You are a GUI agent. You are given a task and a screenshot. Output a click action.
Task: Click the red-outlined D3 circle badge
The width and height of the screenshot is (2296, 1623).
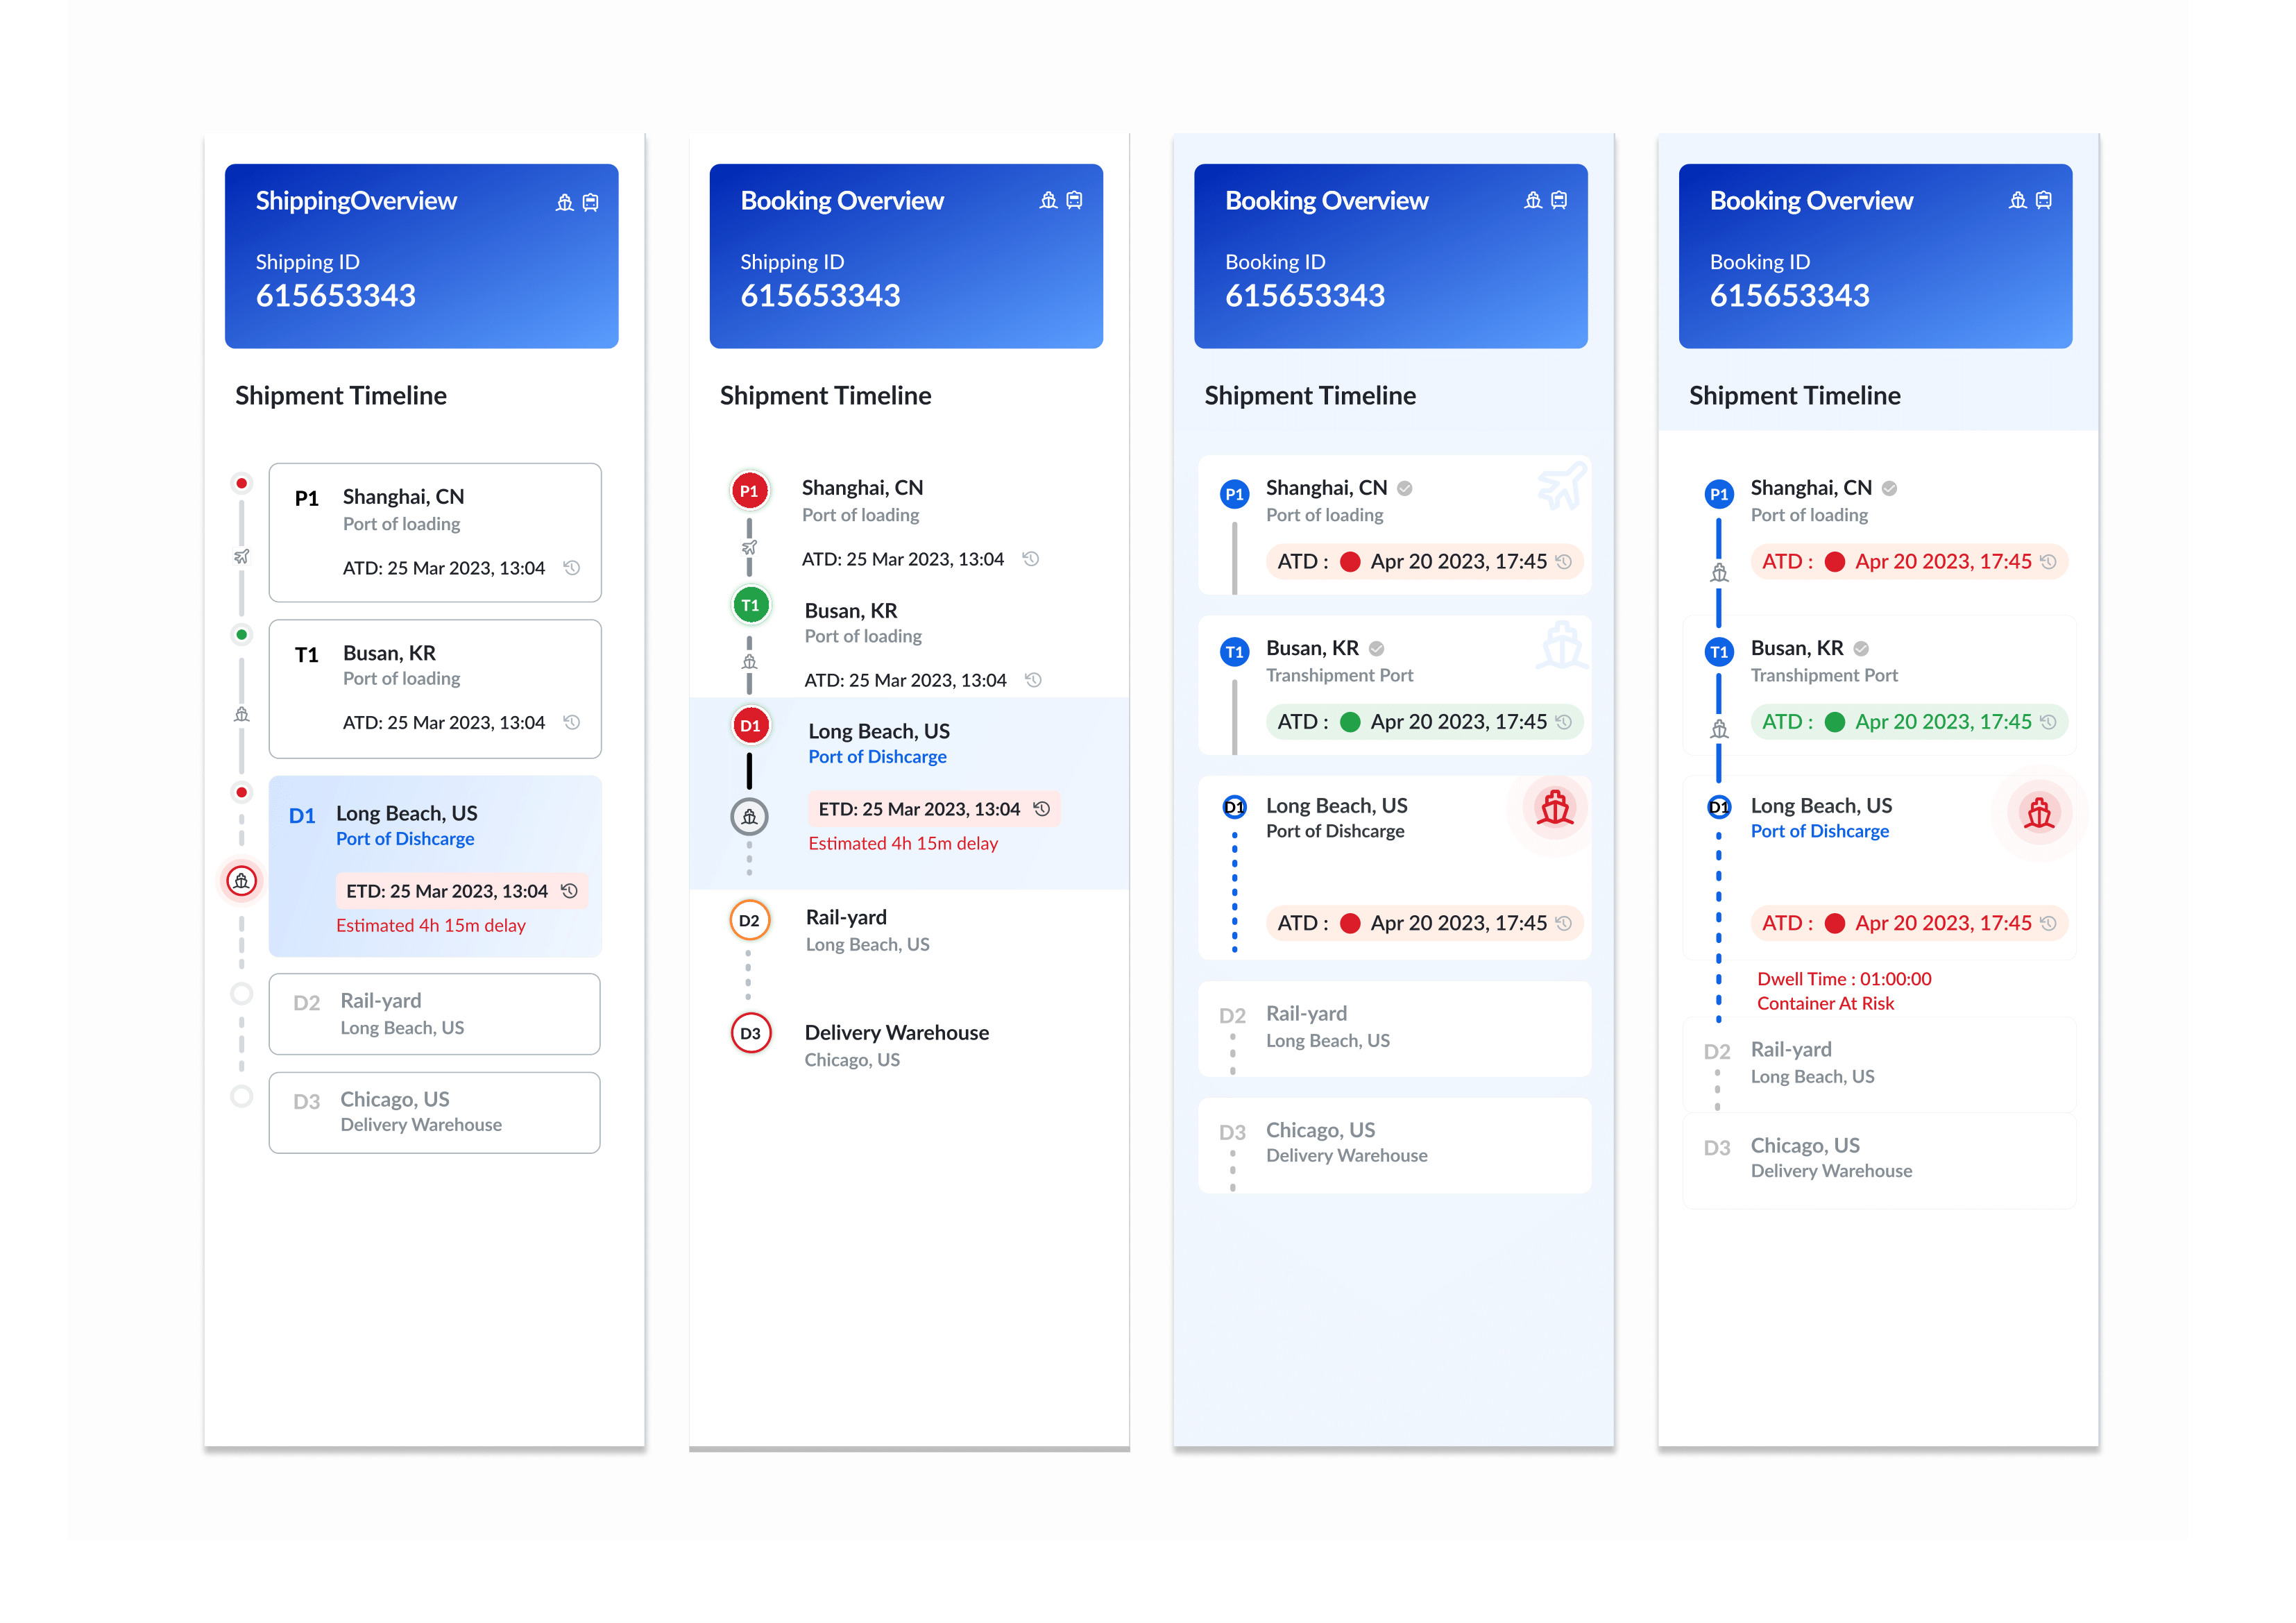(751, 1033)
